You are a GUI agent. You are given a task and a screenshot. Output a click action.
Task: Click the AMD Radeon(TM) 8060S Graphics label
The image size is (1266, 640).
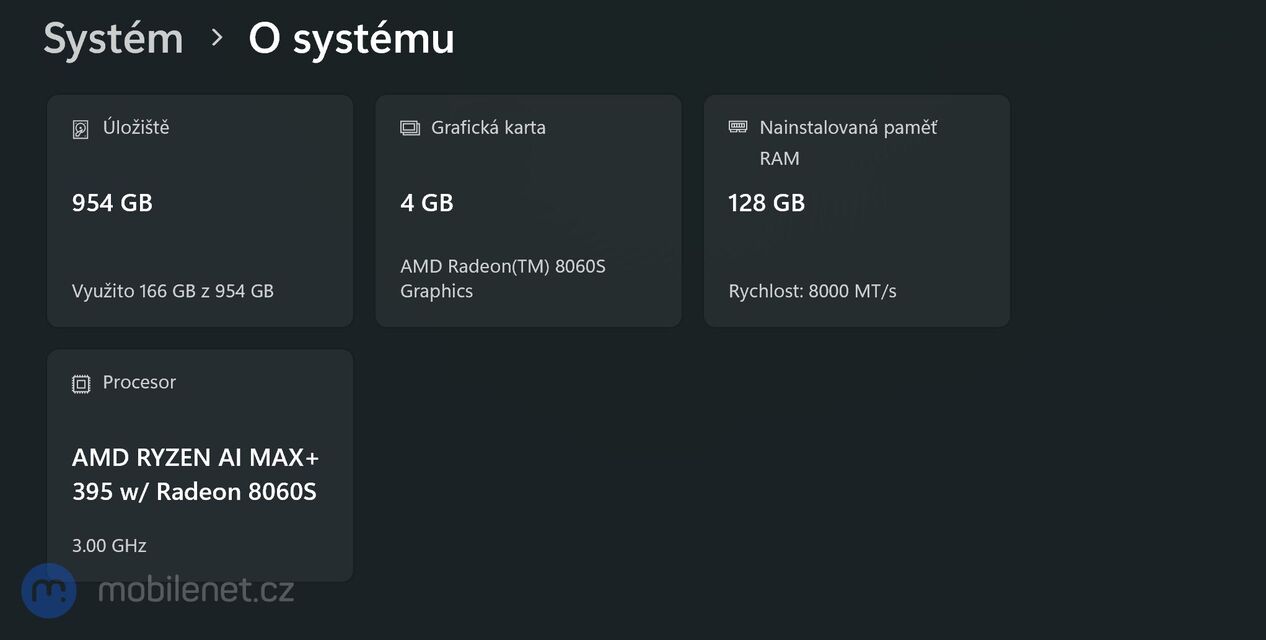pos(502,278)
